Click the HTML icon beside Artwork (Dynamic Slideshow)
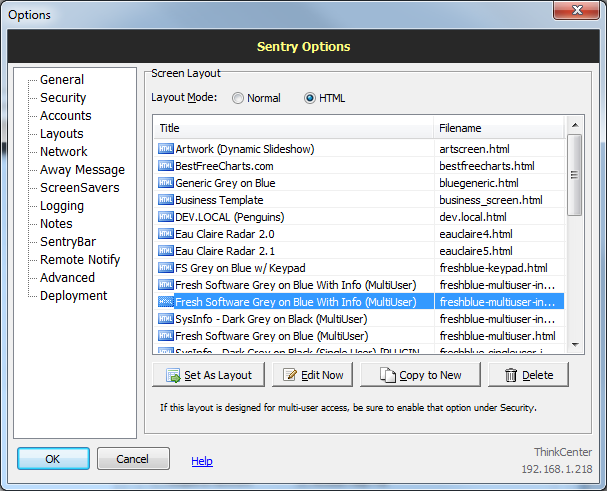Viewport: 607px width, 491px height. coord(166,149)
